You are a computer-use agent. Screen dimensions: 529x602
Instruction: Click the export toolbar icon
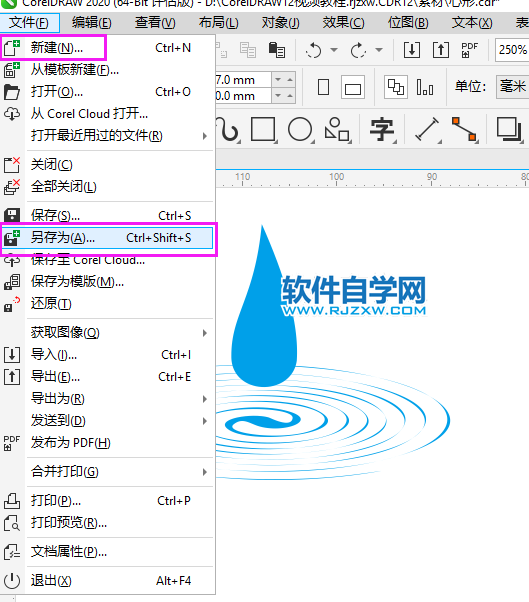coord(441,50)
